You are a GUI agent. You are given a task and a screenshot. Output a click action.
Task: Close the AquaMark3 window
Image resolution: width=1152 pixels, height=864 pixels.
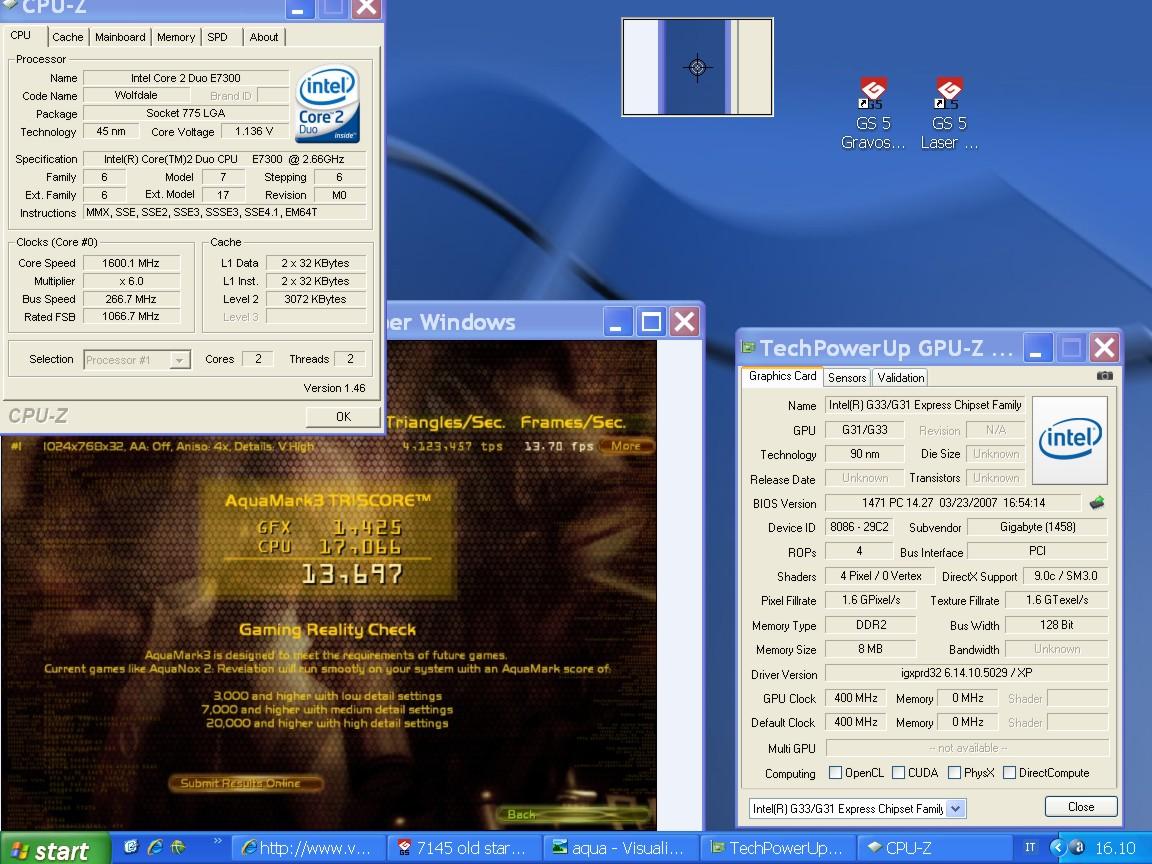coord(684,322)
